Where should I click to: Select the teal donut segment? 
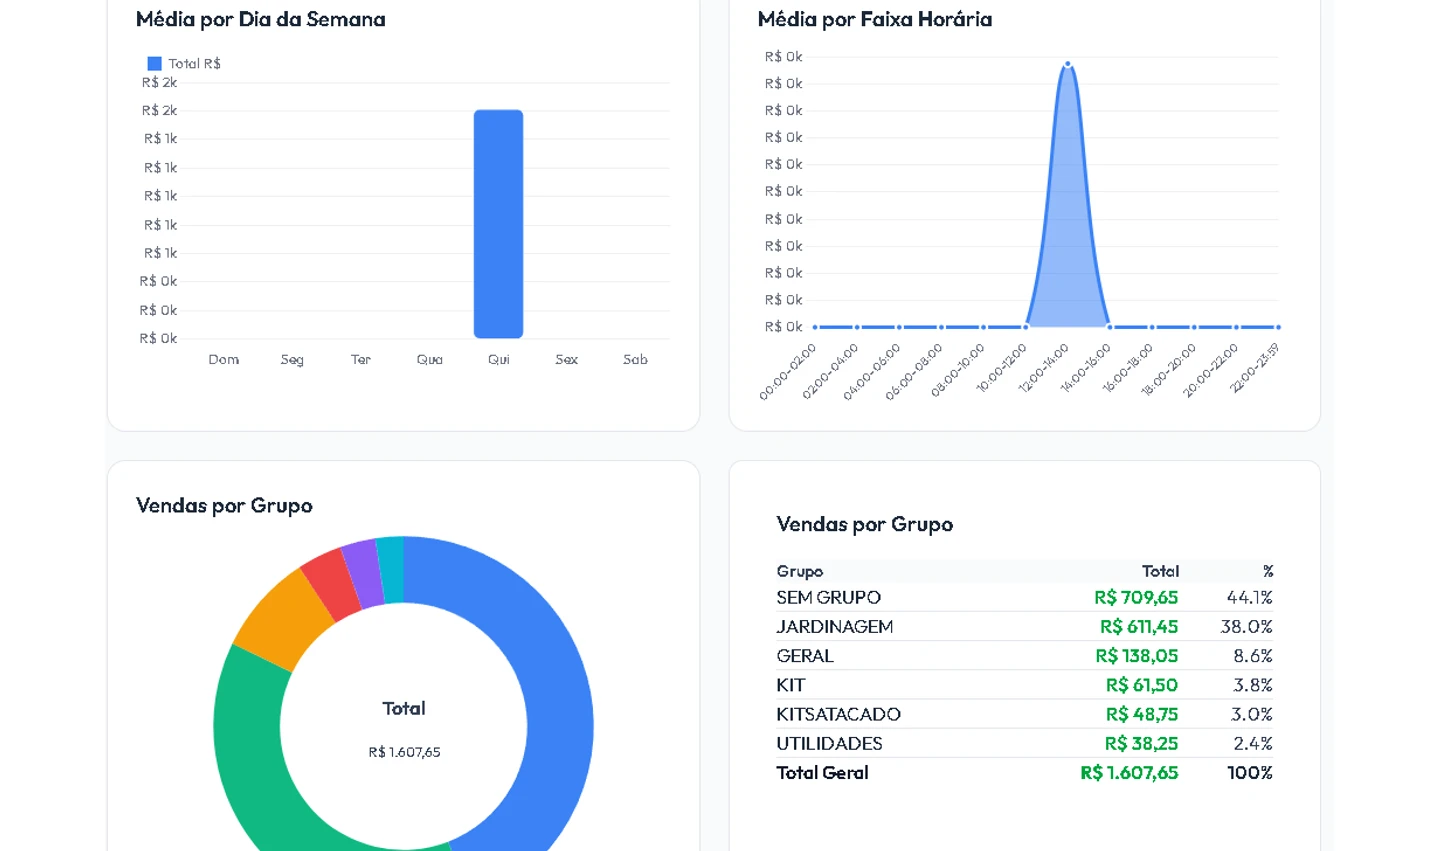tap(391, 570)
